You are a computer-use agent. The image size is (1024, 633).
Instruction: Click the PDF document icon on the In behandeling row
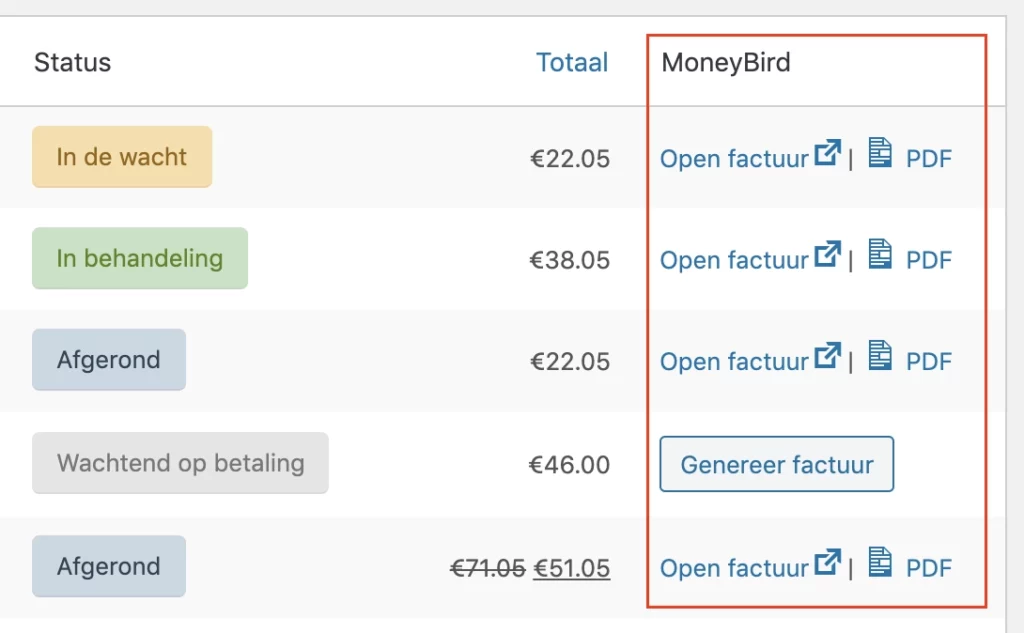[x=879, y=256]
